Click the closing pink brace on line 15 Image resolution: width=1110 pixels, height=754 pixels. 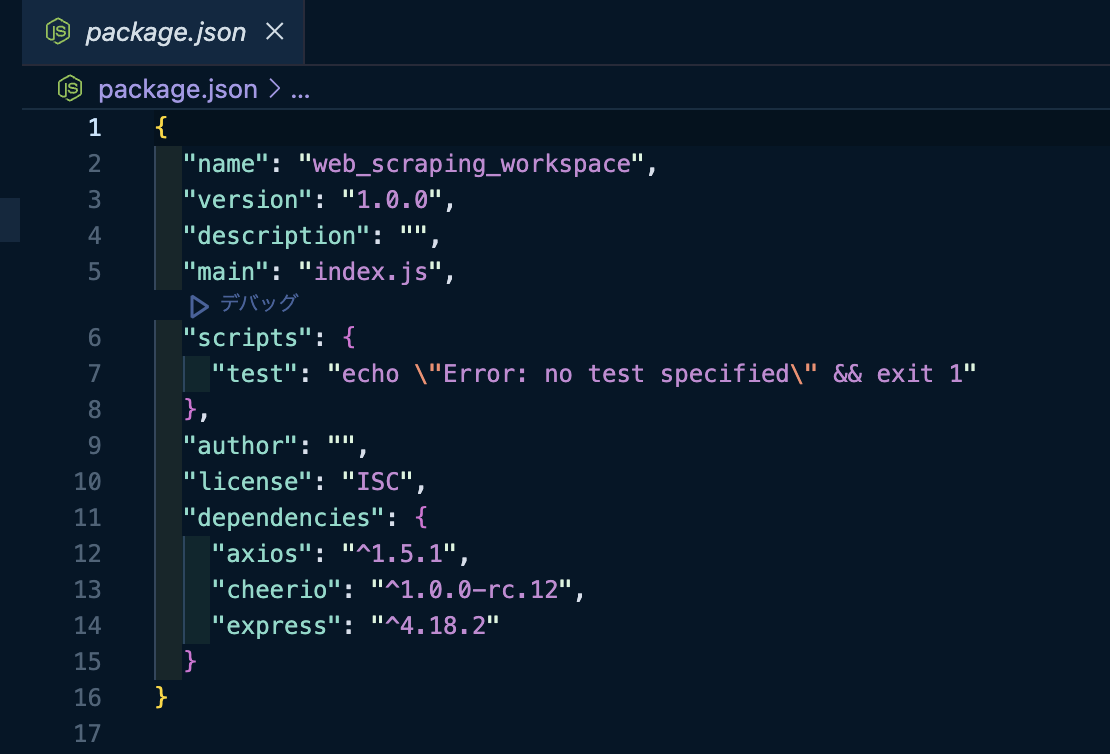pos(190,662)
